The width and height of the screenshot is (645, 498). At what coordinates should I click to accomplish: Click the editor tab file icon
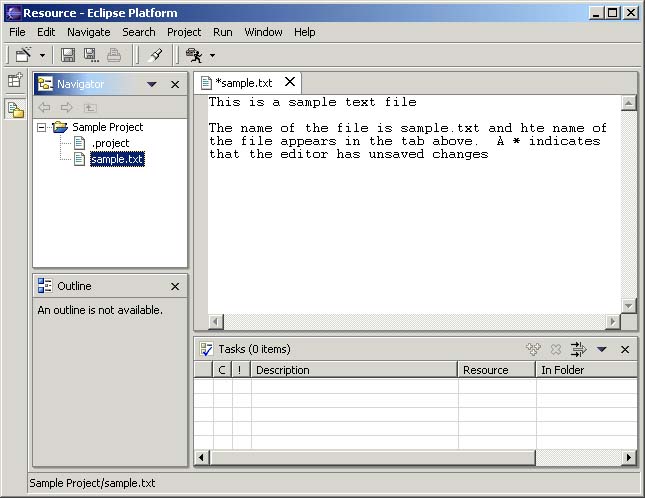(x=206, y=83)
